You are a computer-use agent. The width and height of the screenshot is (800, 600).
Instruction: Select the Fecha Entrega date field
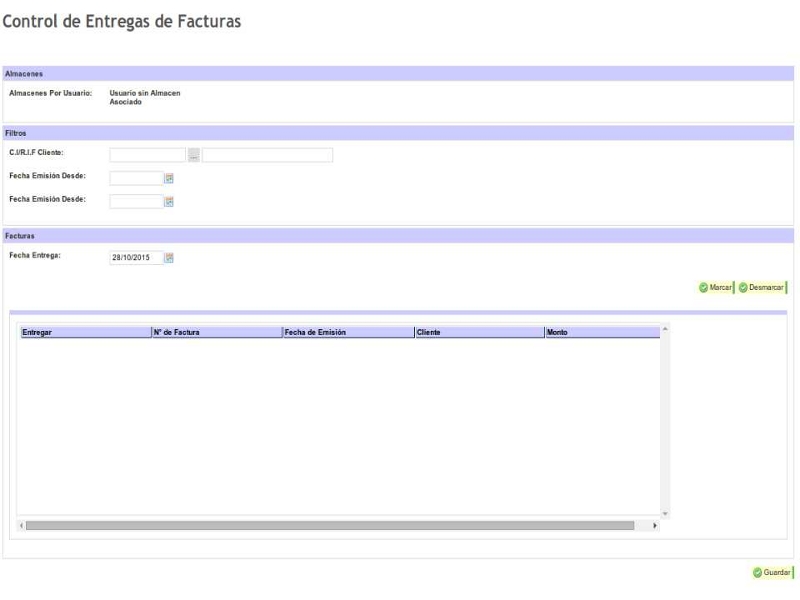(x=135, y=258)
